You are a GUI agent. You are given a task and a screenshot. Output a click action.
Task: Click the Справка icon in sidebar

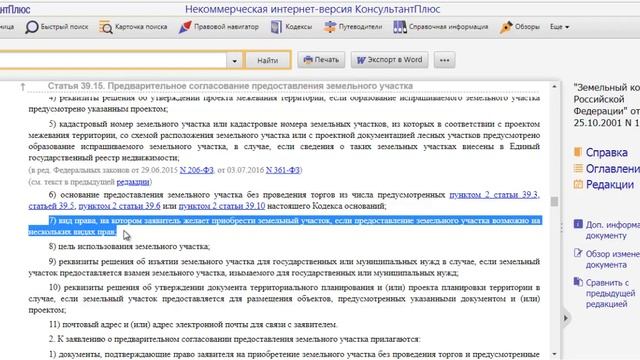[x=578, y=152]
